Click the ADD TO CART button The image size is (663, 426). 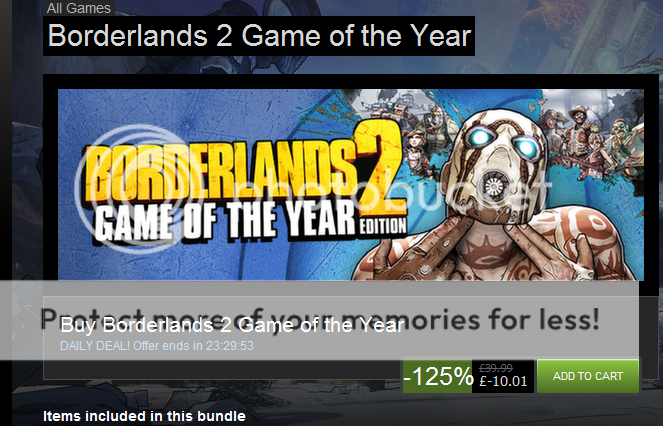588,376
